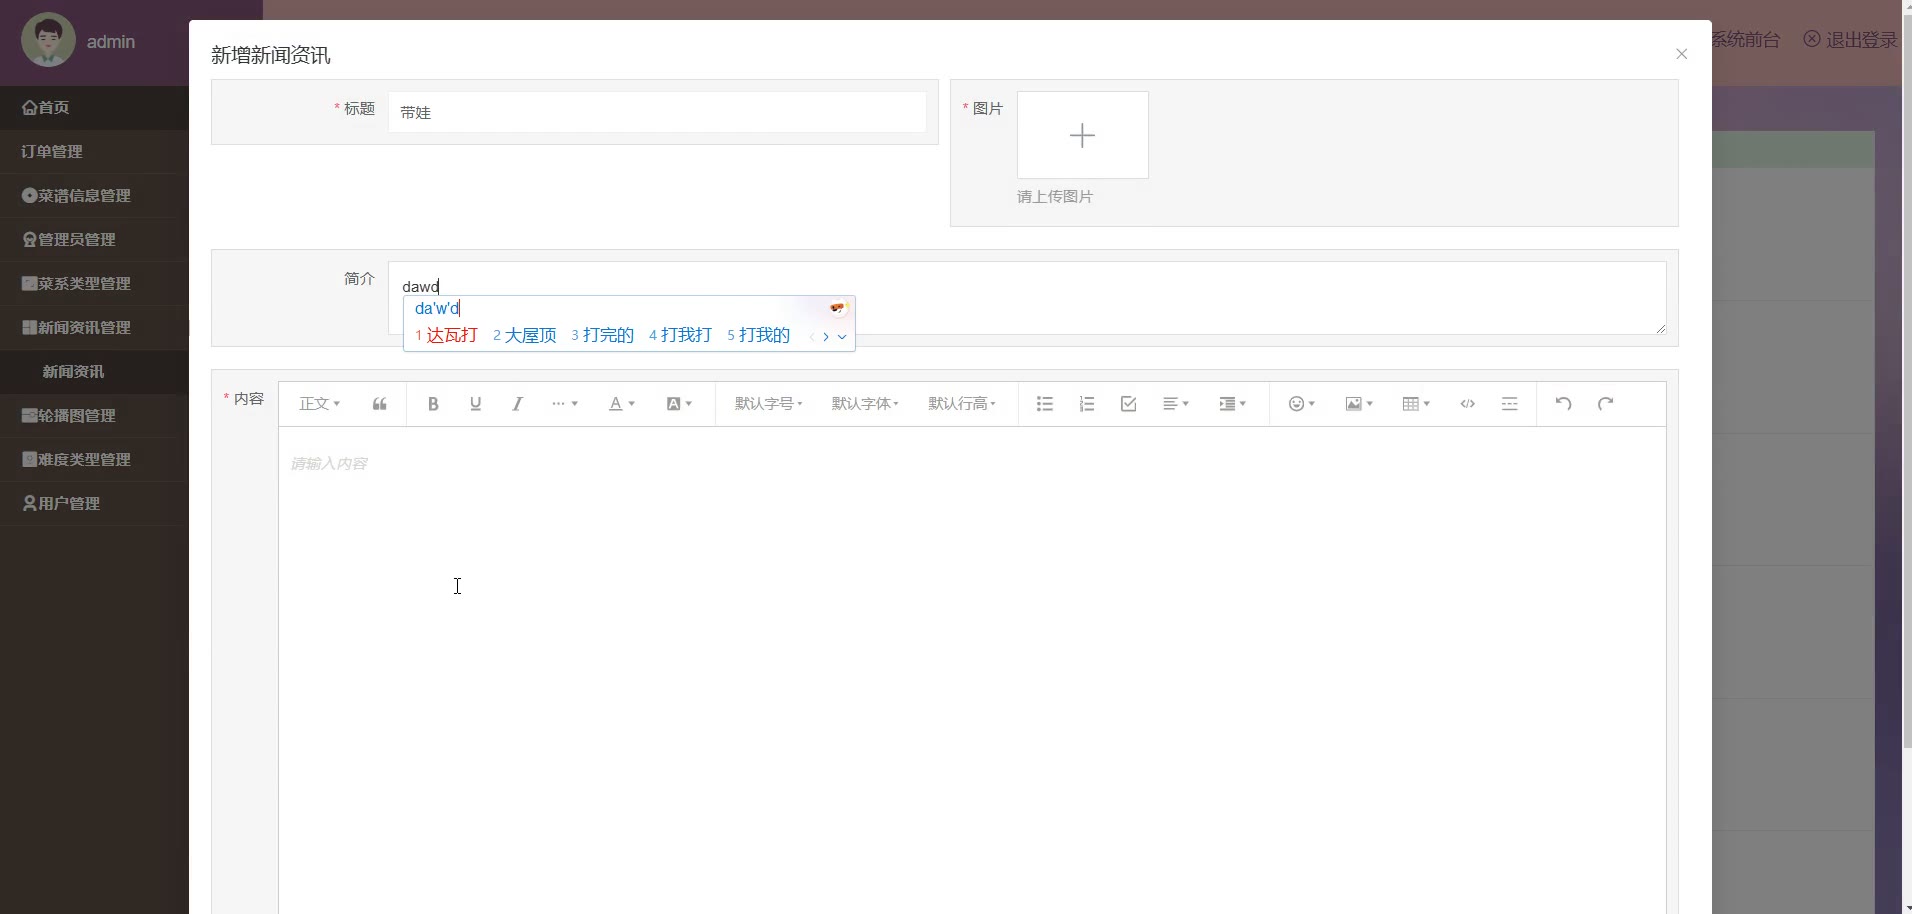
Task: Click the admin username text
Action: [111, 41]
